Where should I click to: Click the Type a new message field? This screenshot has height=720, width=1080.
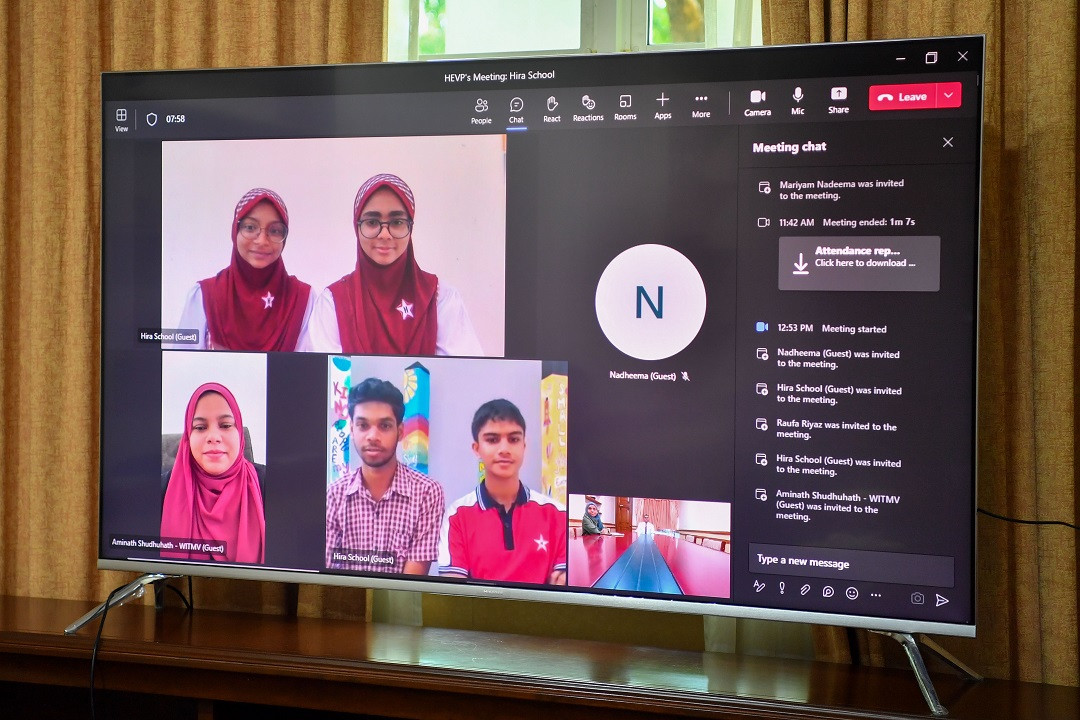coord(850,563)
